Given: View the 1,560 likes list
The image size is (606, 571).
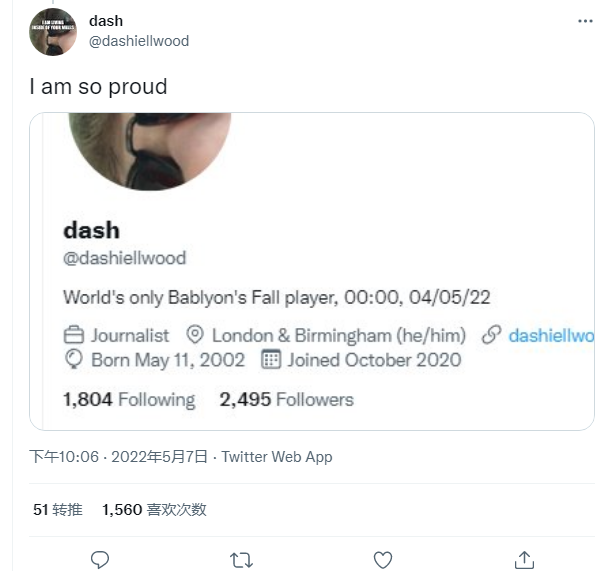Looking at the screenshot, I should coord(154,510).
